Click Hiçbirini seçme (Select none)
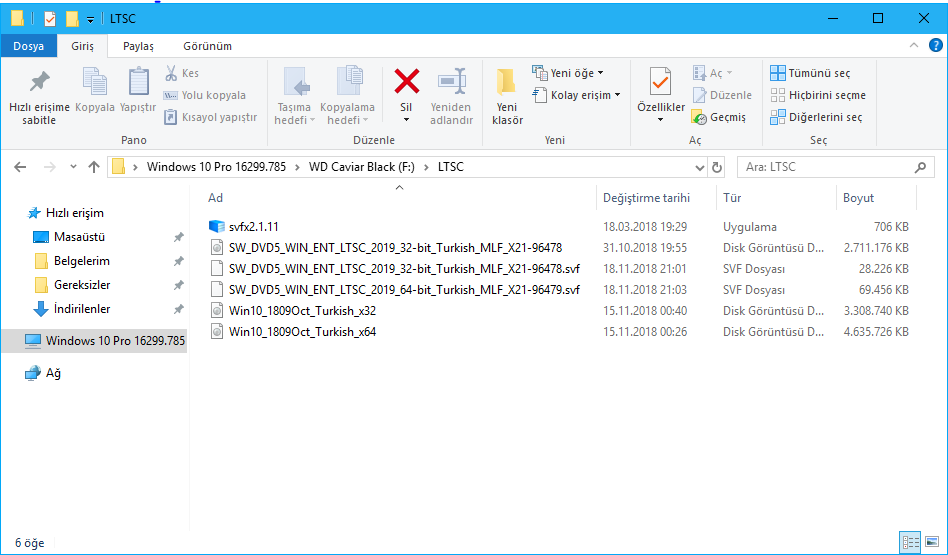Screen dimensions: 948x555 click(x=818, y=95)
